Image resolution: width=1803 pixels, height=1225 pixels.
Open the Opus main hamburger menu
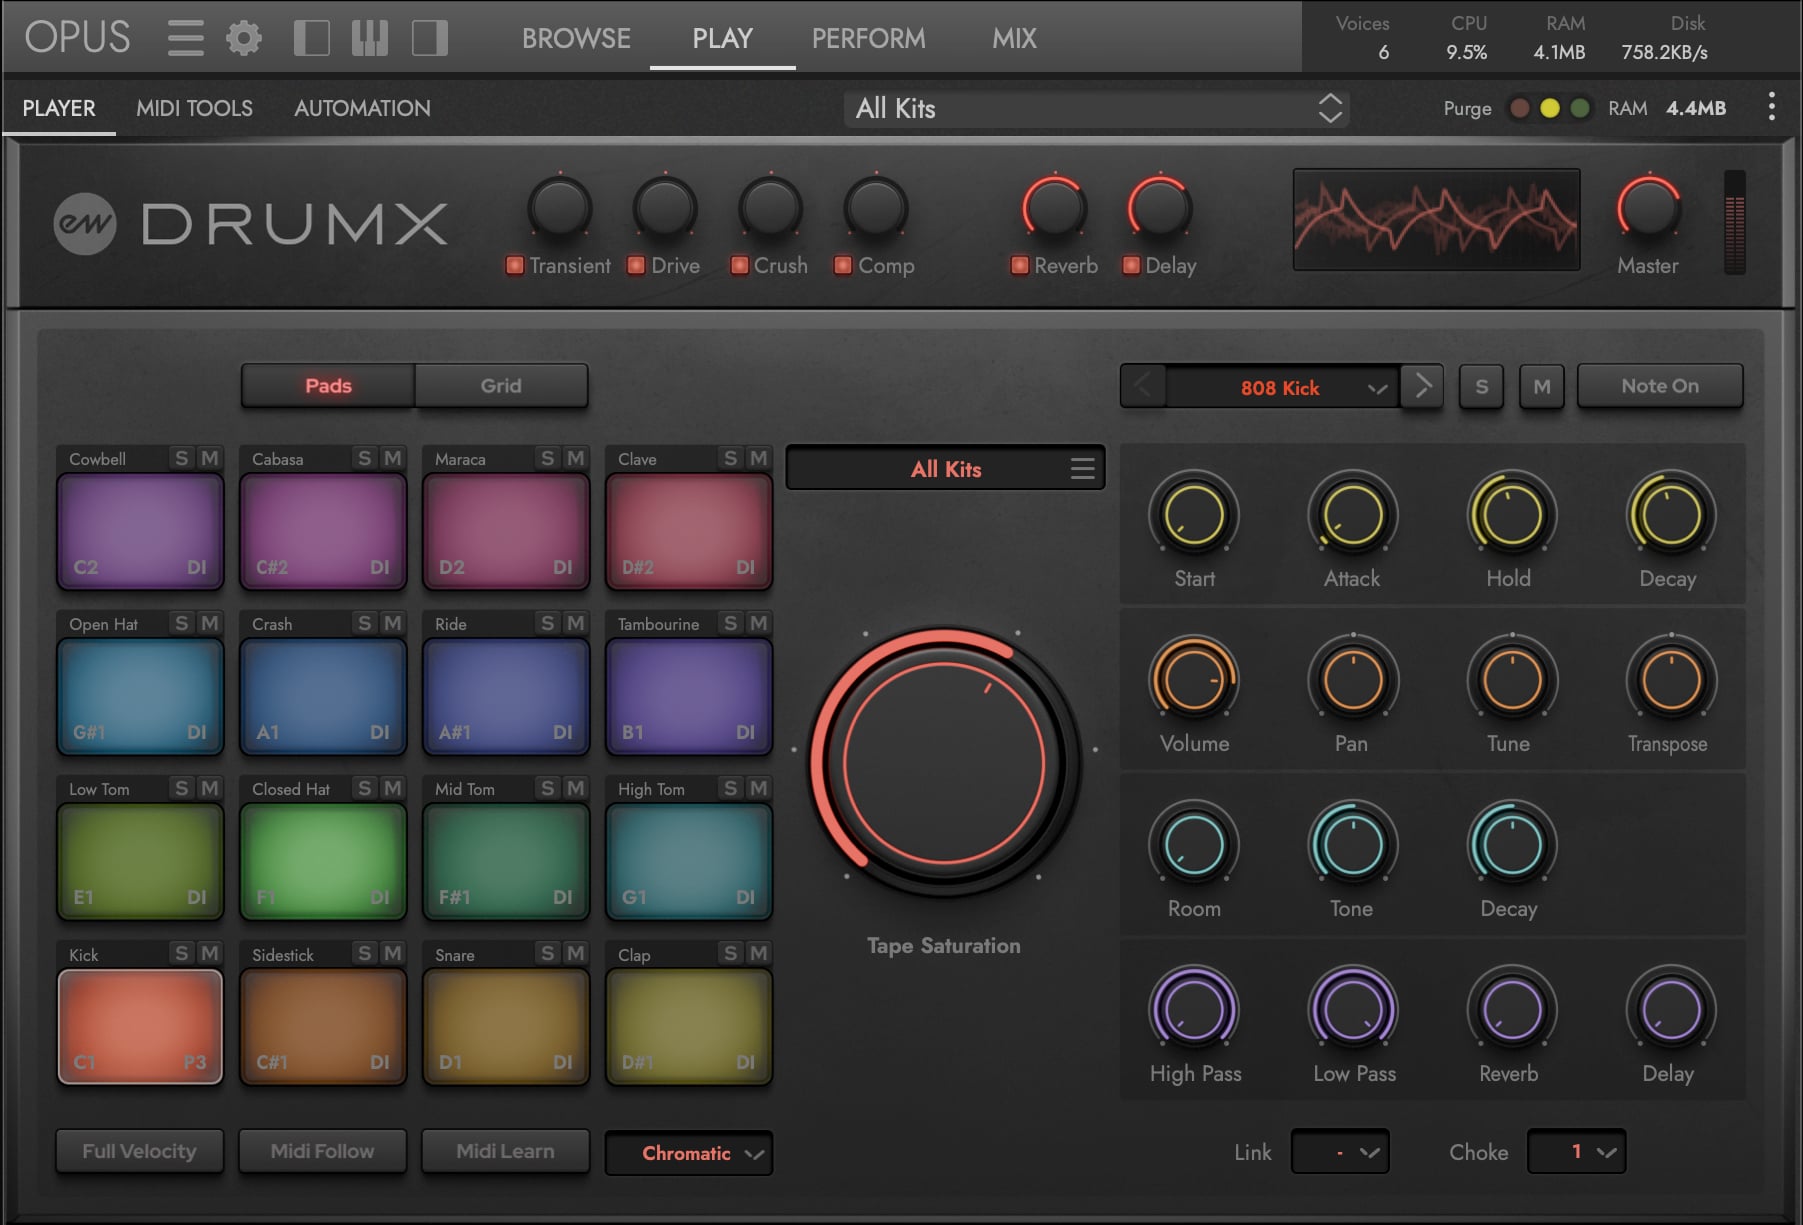pos(185,38)
